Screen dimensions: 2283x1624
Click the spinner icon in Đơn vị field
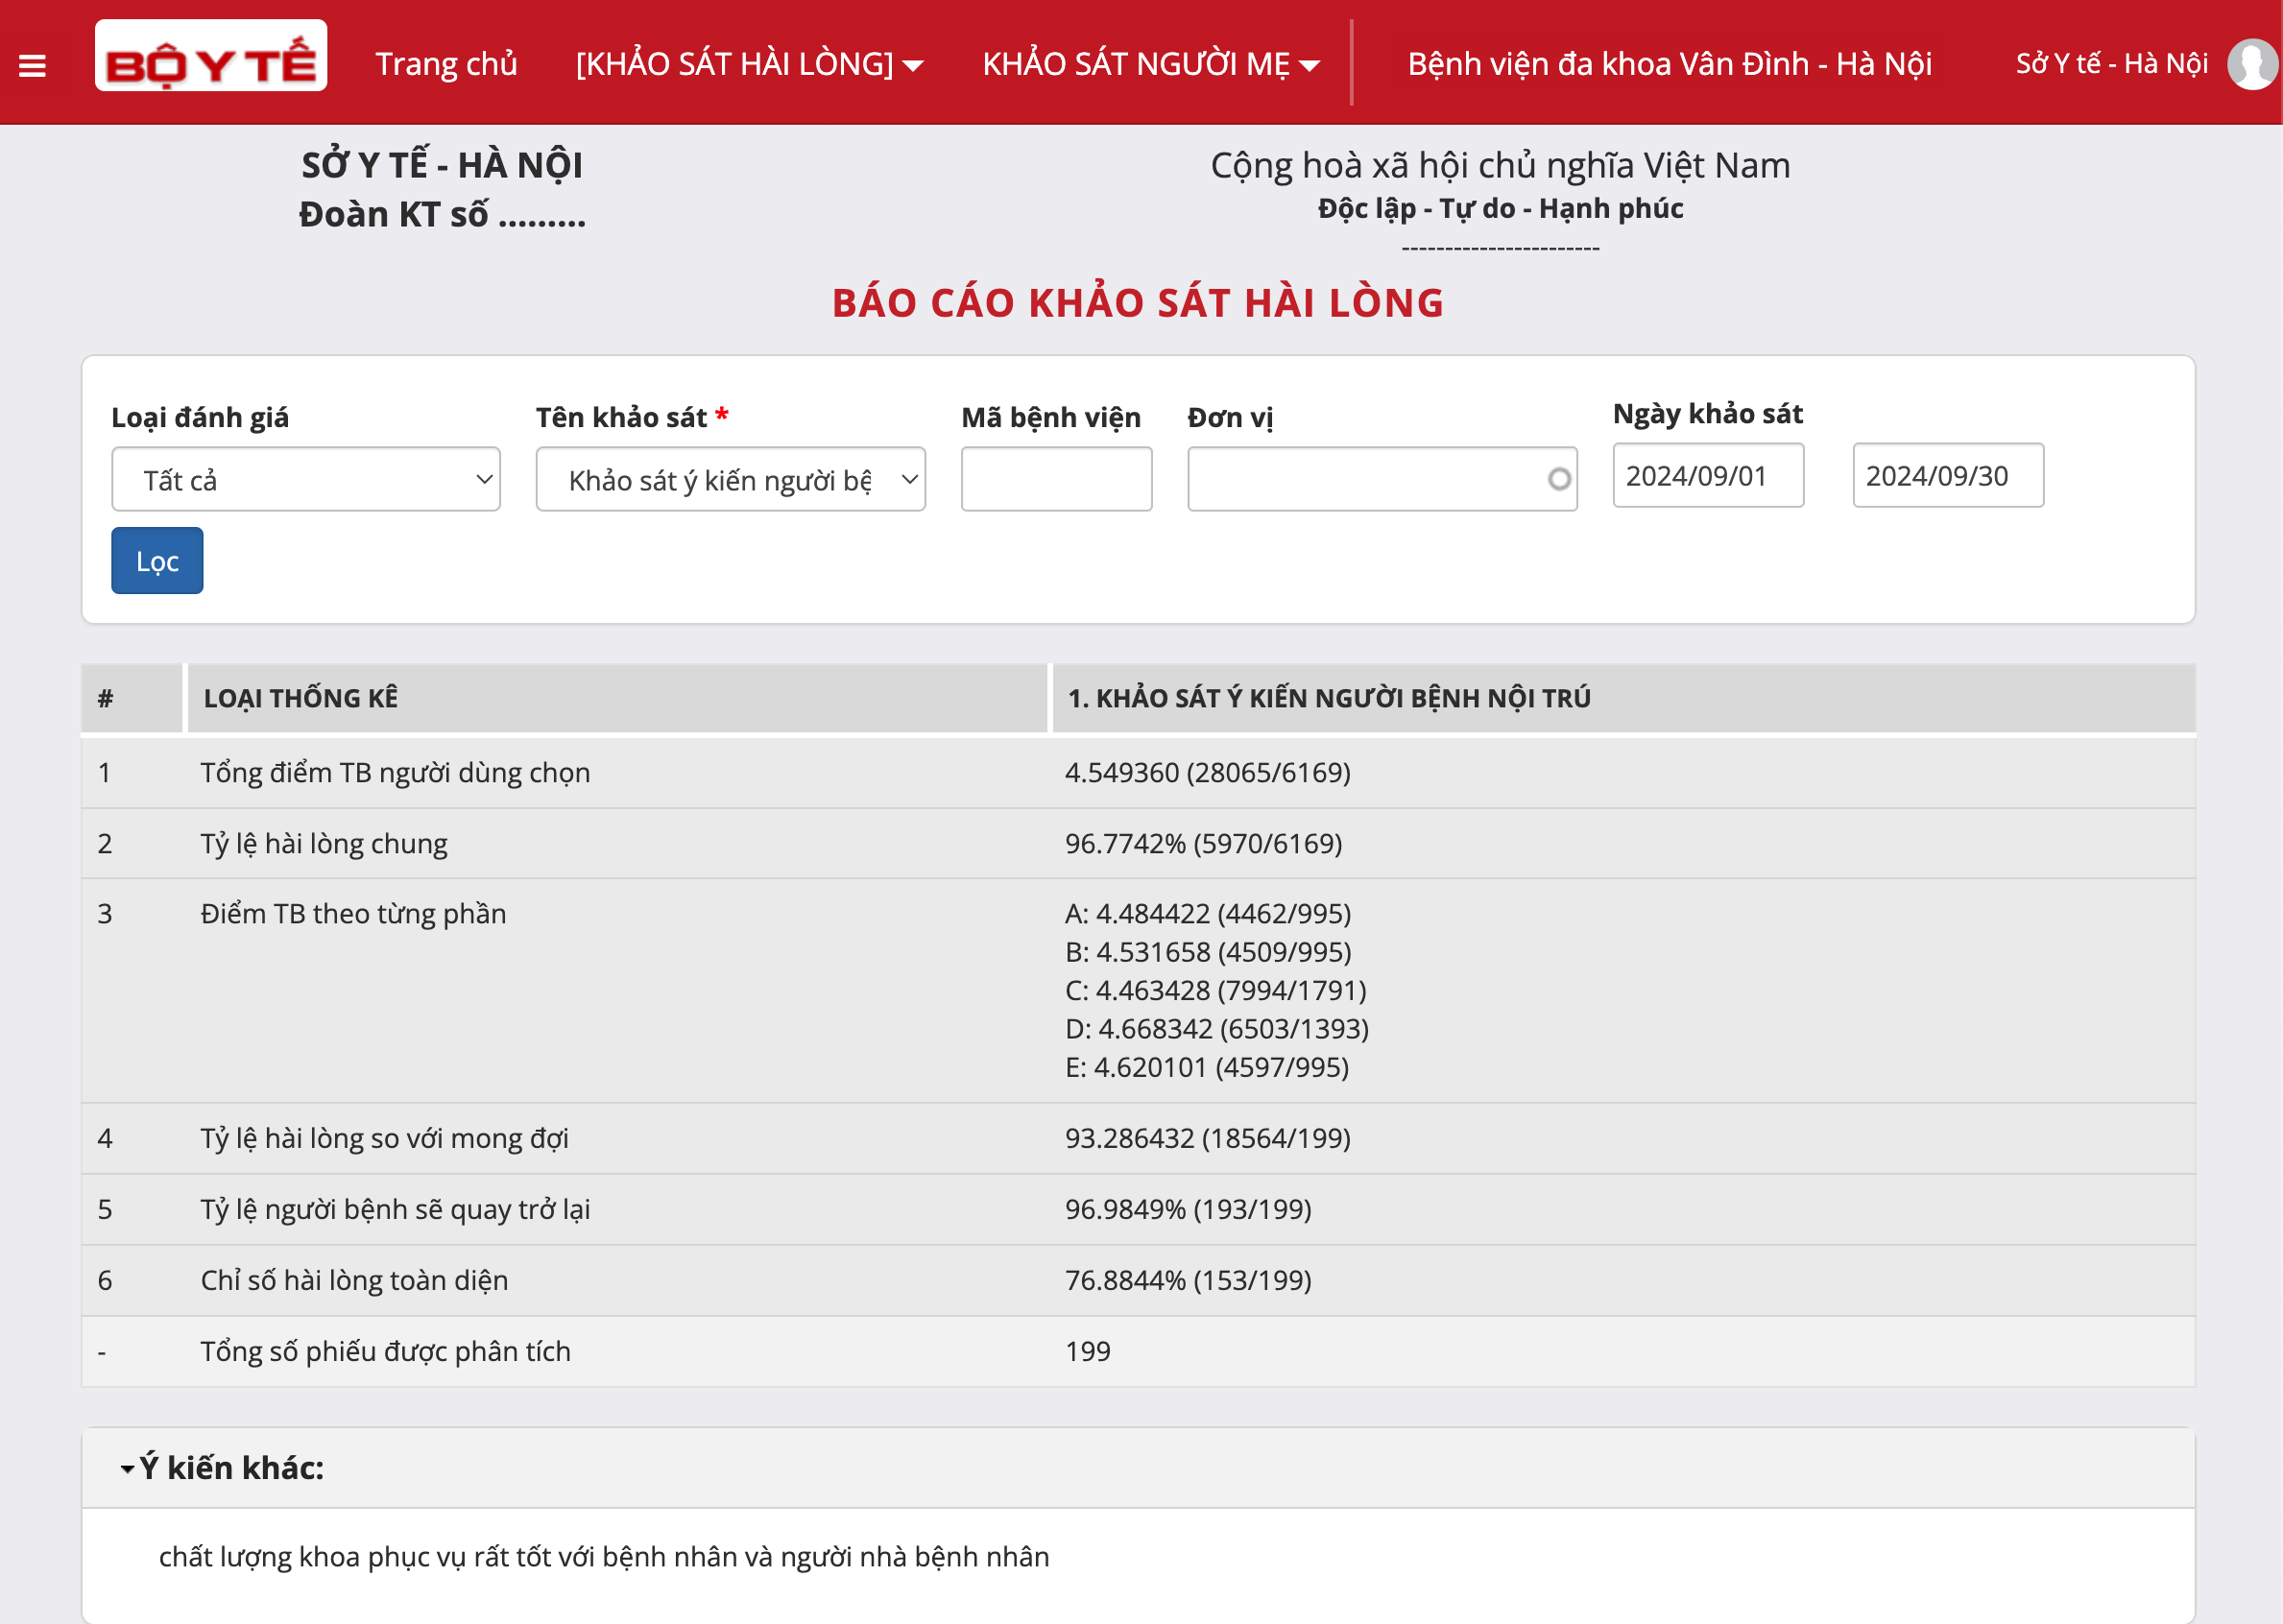pos(1558,479)
